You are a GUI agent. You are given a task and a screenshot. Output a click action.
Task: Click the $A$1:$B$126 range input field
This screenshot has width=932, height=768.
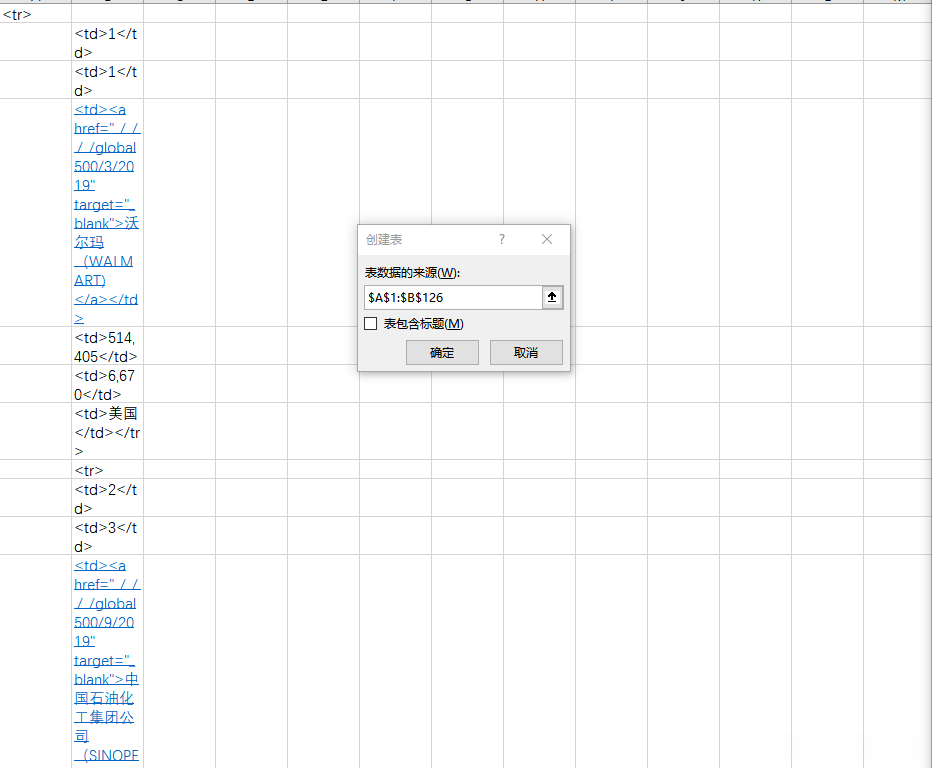pyautogui.click(x=453, y=297)
